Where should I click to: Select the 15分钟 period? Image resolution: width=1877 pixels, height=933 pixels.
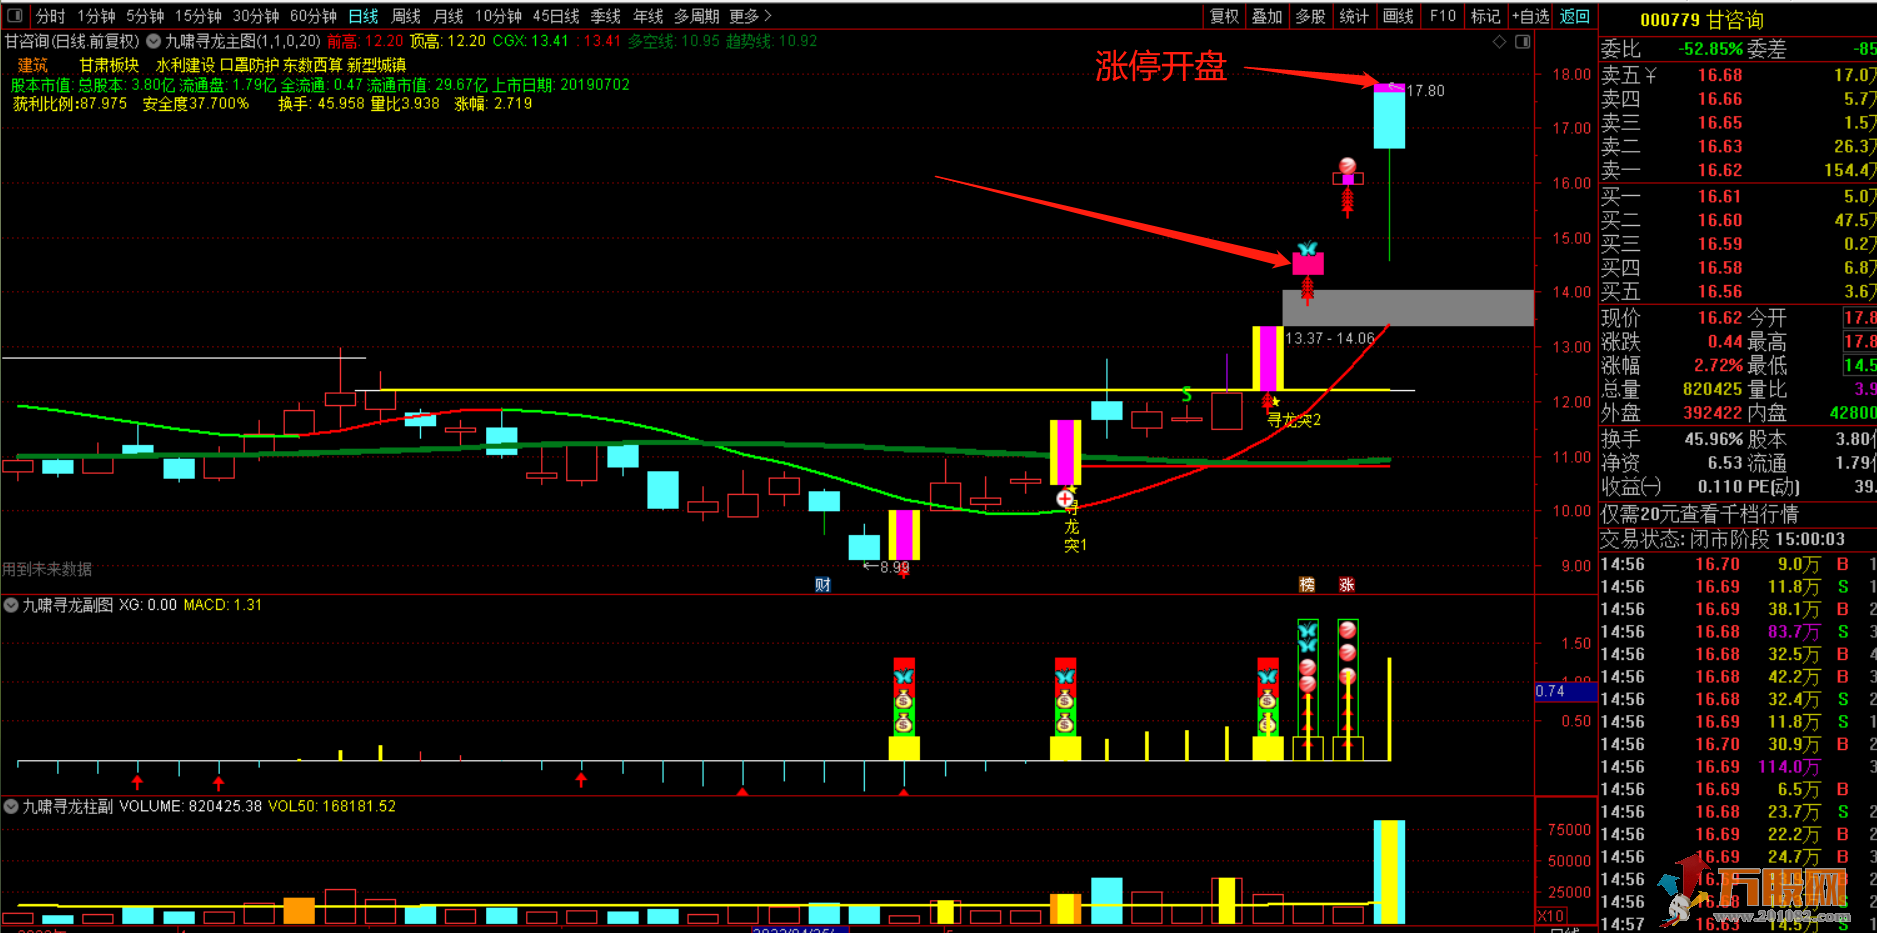click(198, 16)
